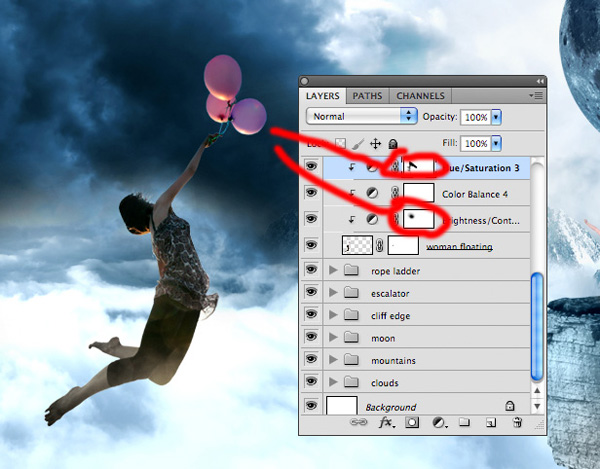The image size is (600, 469).
Task: Click the Link Layers icon at panel bottom
Action: point(359,422)
